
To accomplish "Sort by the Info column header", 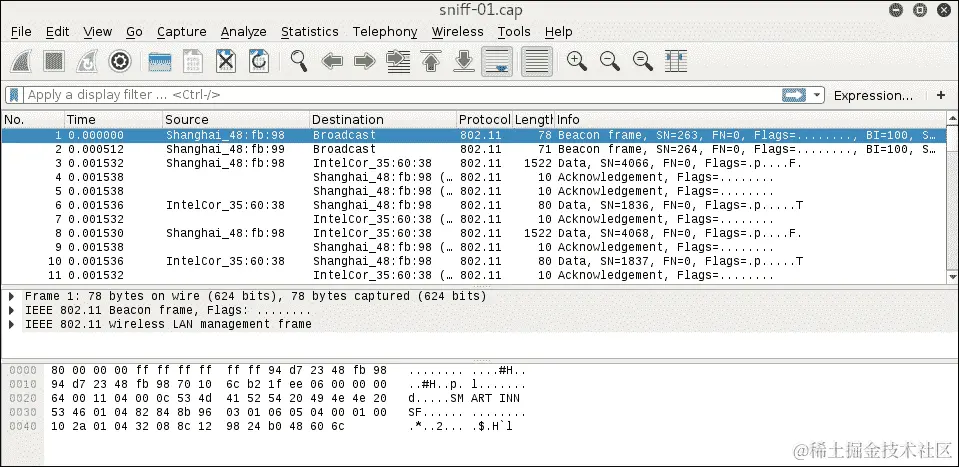I will pyautogui.click(x=750, y=119).
